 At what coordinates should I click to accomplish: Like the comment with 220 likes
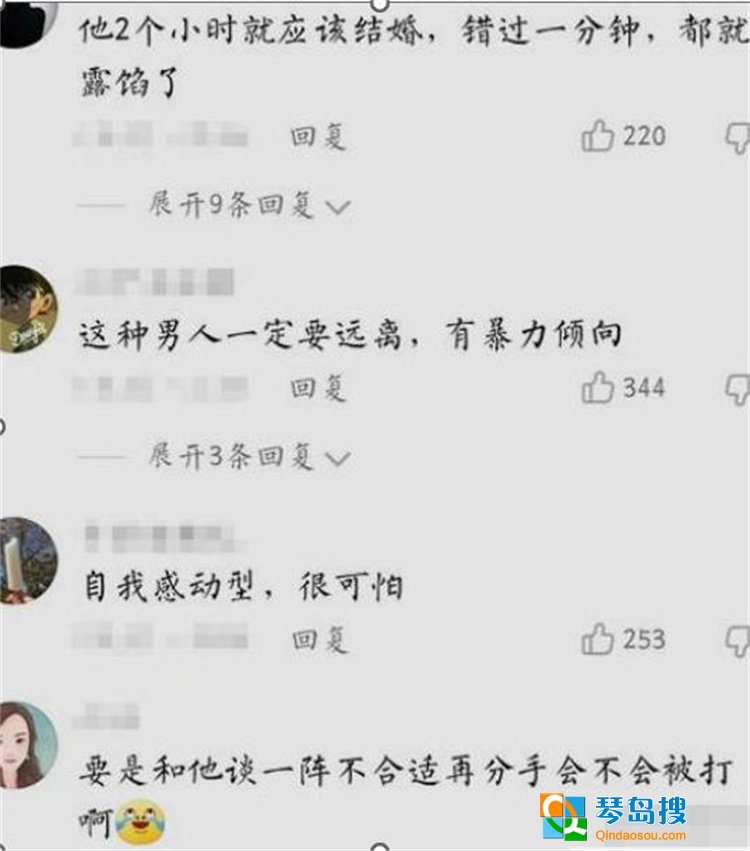[x=598, y=136]
